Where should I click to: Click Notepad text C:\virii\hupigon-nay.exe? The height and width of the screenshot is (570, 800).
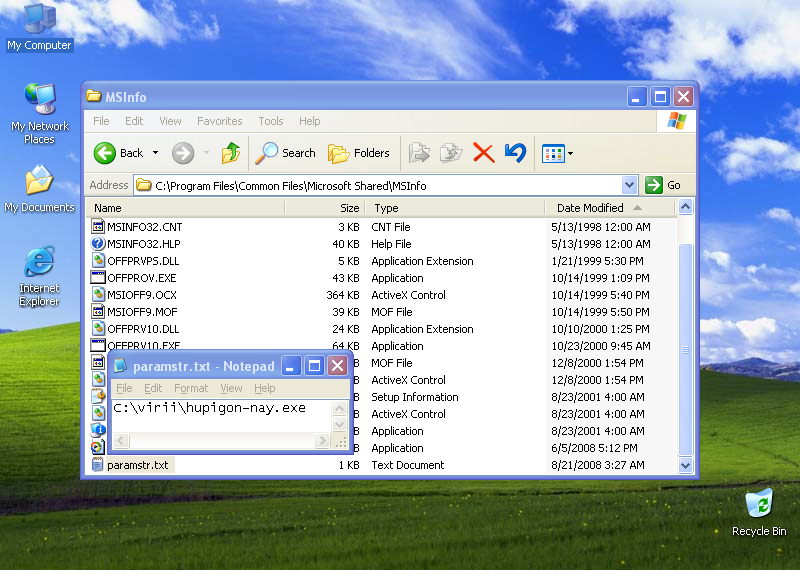[209, 408]
